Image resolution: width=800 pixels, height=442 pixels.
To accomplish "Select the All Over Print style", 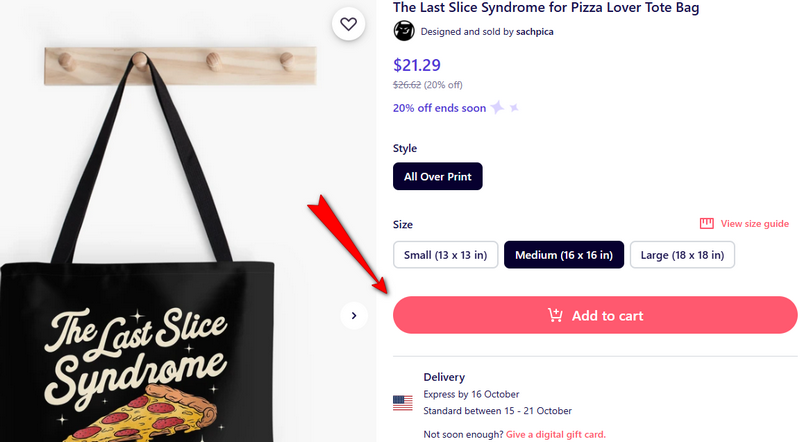I will click(x=438, y=177).
